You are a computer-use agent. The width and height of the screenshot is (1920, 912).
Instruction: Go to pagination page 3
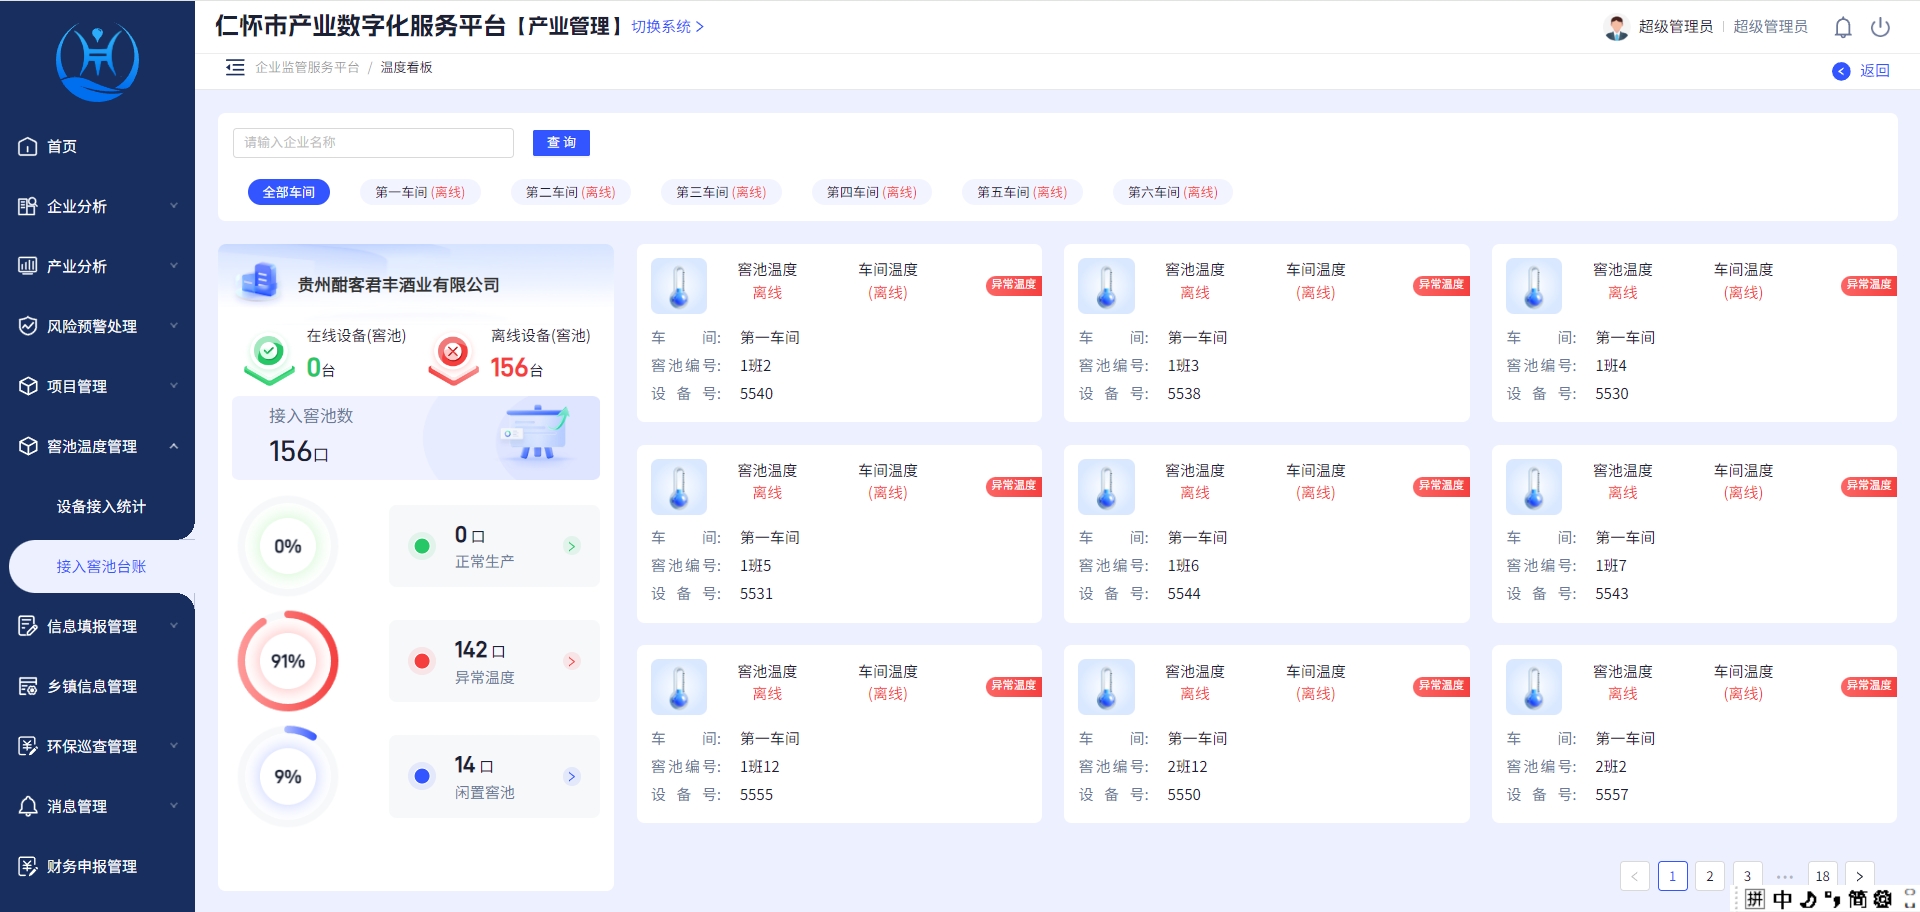tap(1748, 876)
